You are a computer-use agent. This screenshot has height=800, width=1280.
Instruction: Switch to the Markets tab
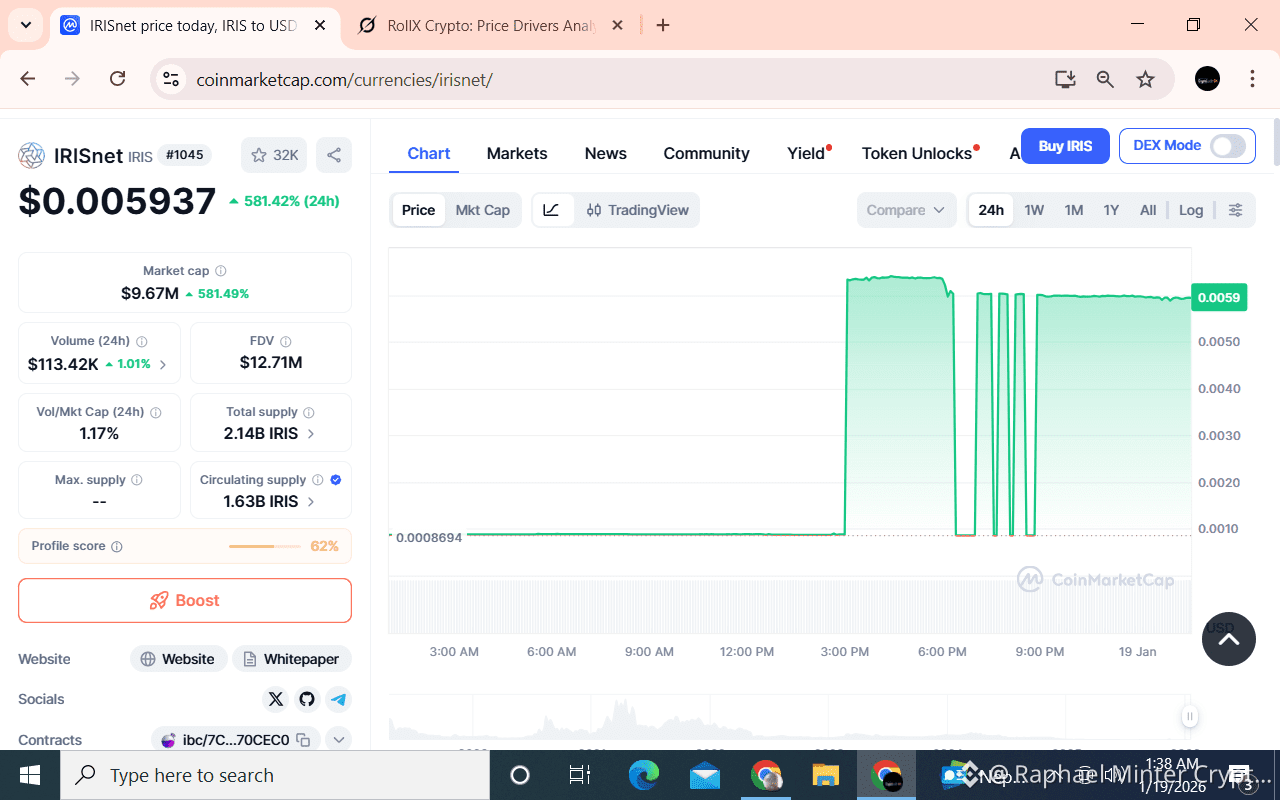tap(517, 153)
